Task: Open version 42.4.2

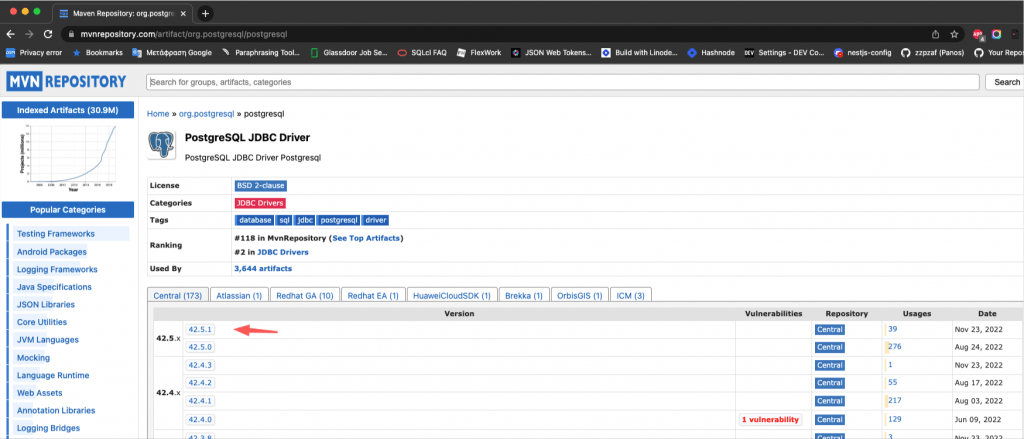Action: (x=200, y=383)
